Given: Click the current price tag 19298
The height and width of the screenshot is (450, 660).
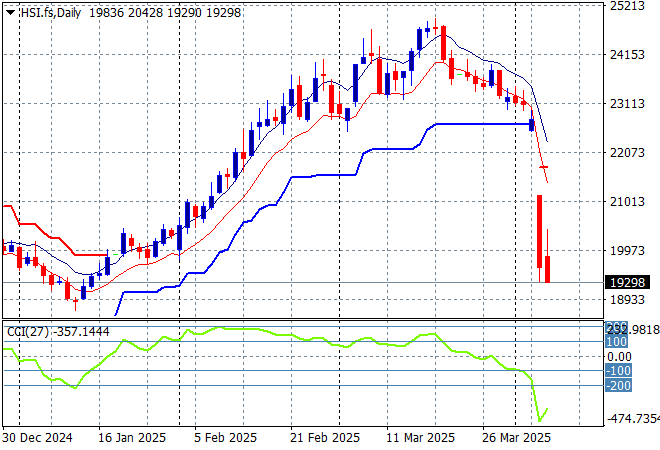Looking at the screenshot, I should click(627, 282).
